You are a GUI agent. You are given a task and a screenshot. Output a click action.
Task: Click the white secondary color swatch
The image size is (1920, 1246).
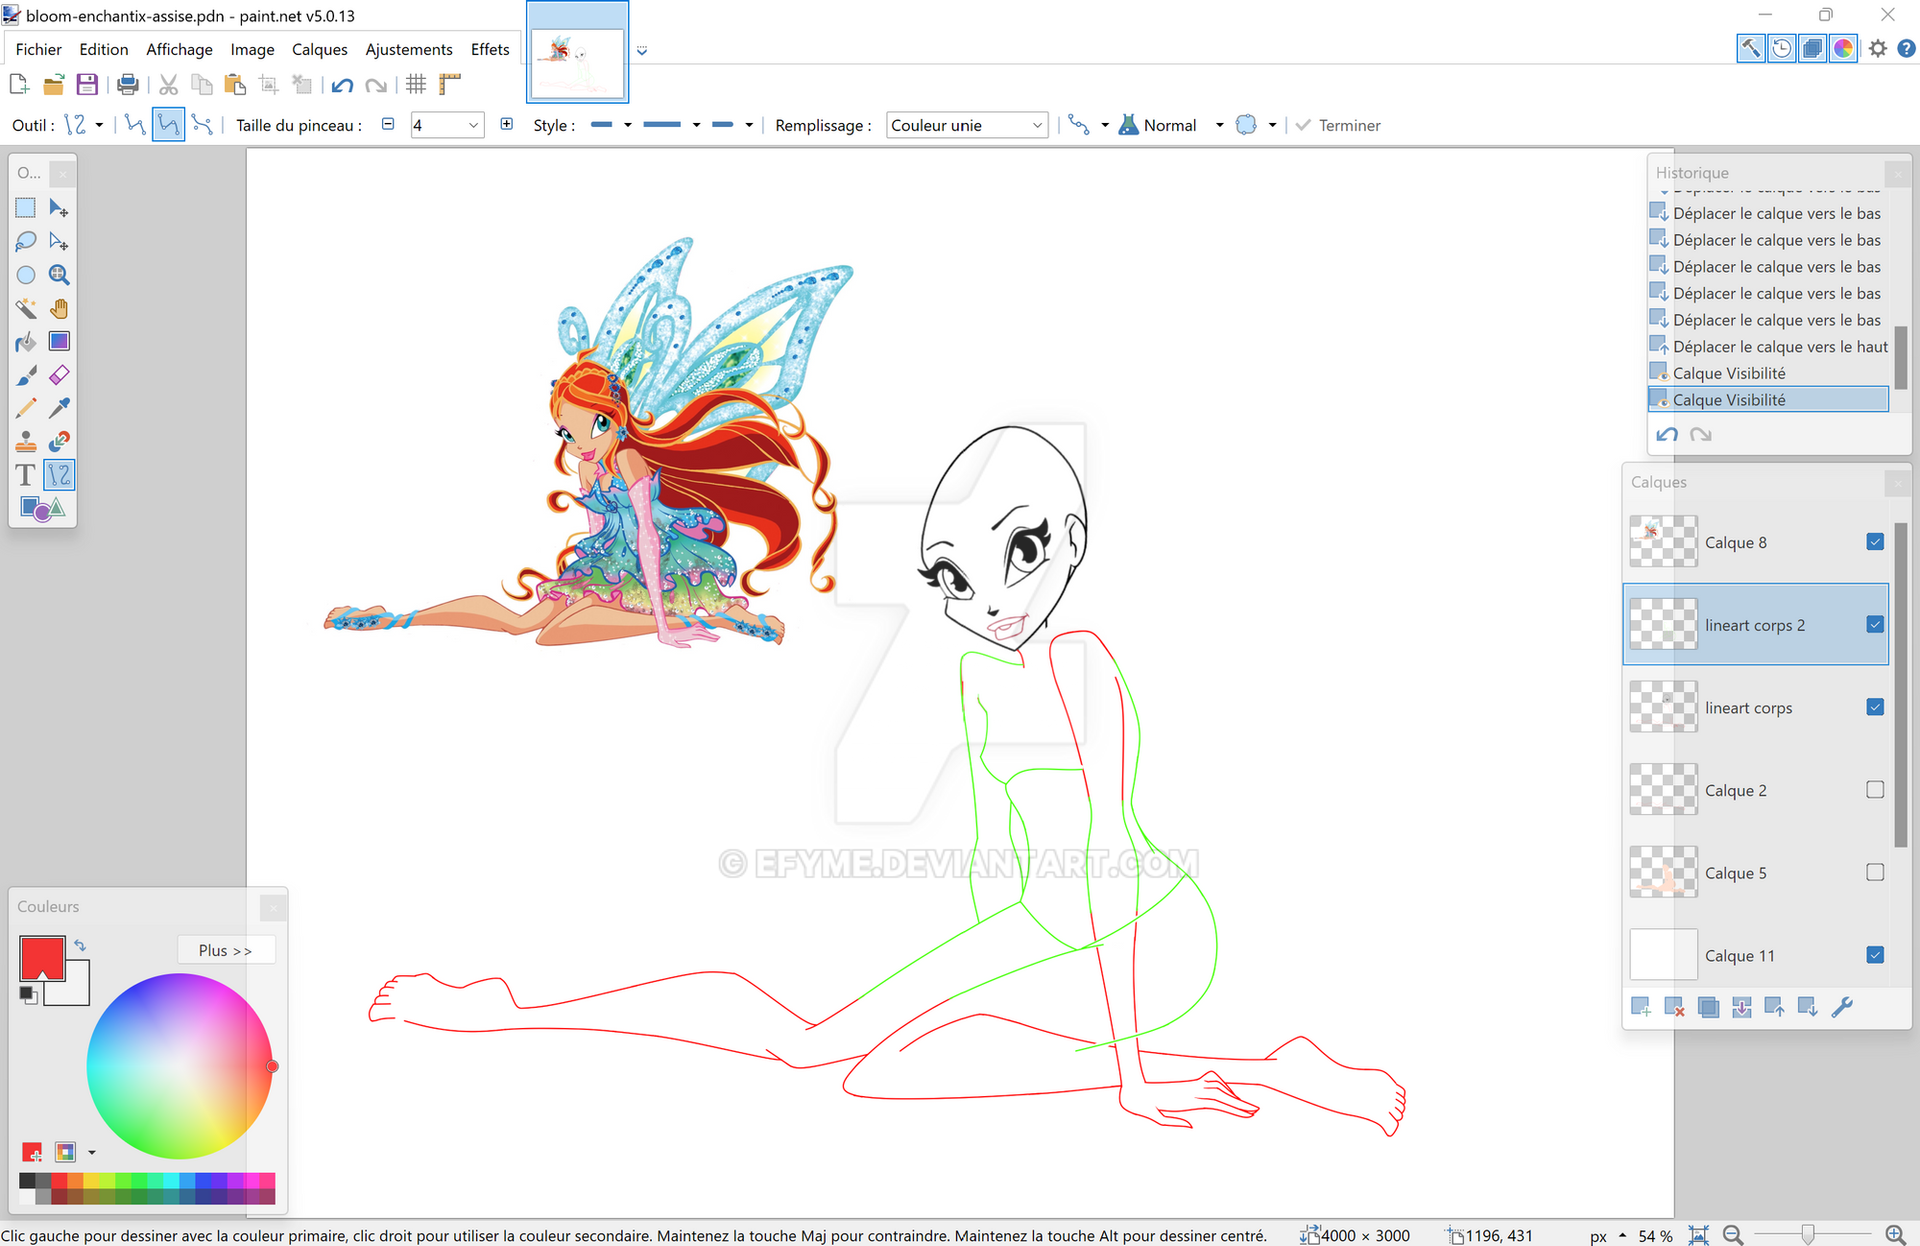[74, 988]
